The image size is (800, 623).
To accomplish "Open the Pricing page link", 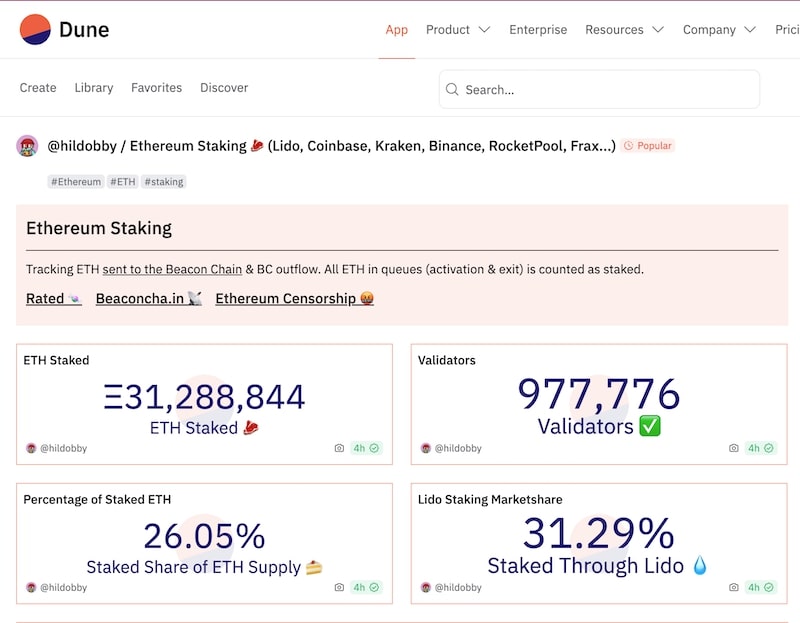I will click(x=787, y=30).
